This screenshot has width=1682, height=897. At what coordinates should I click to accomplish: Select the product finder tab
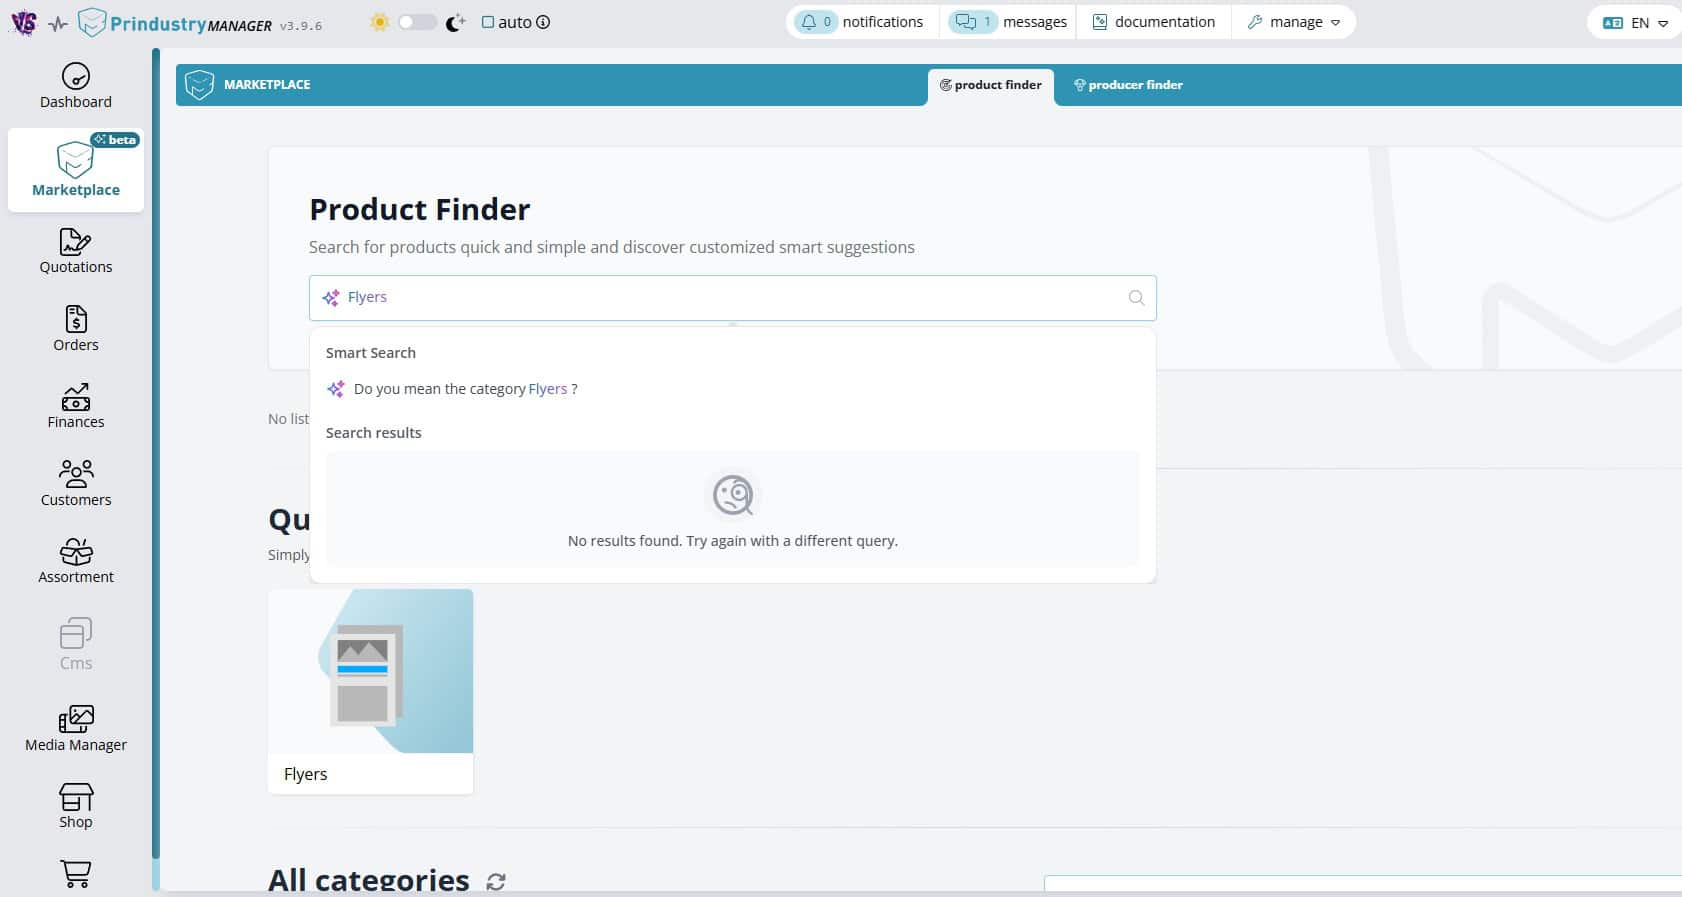pos(991,85)
